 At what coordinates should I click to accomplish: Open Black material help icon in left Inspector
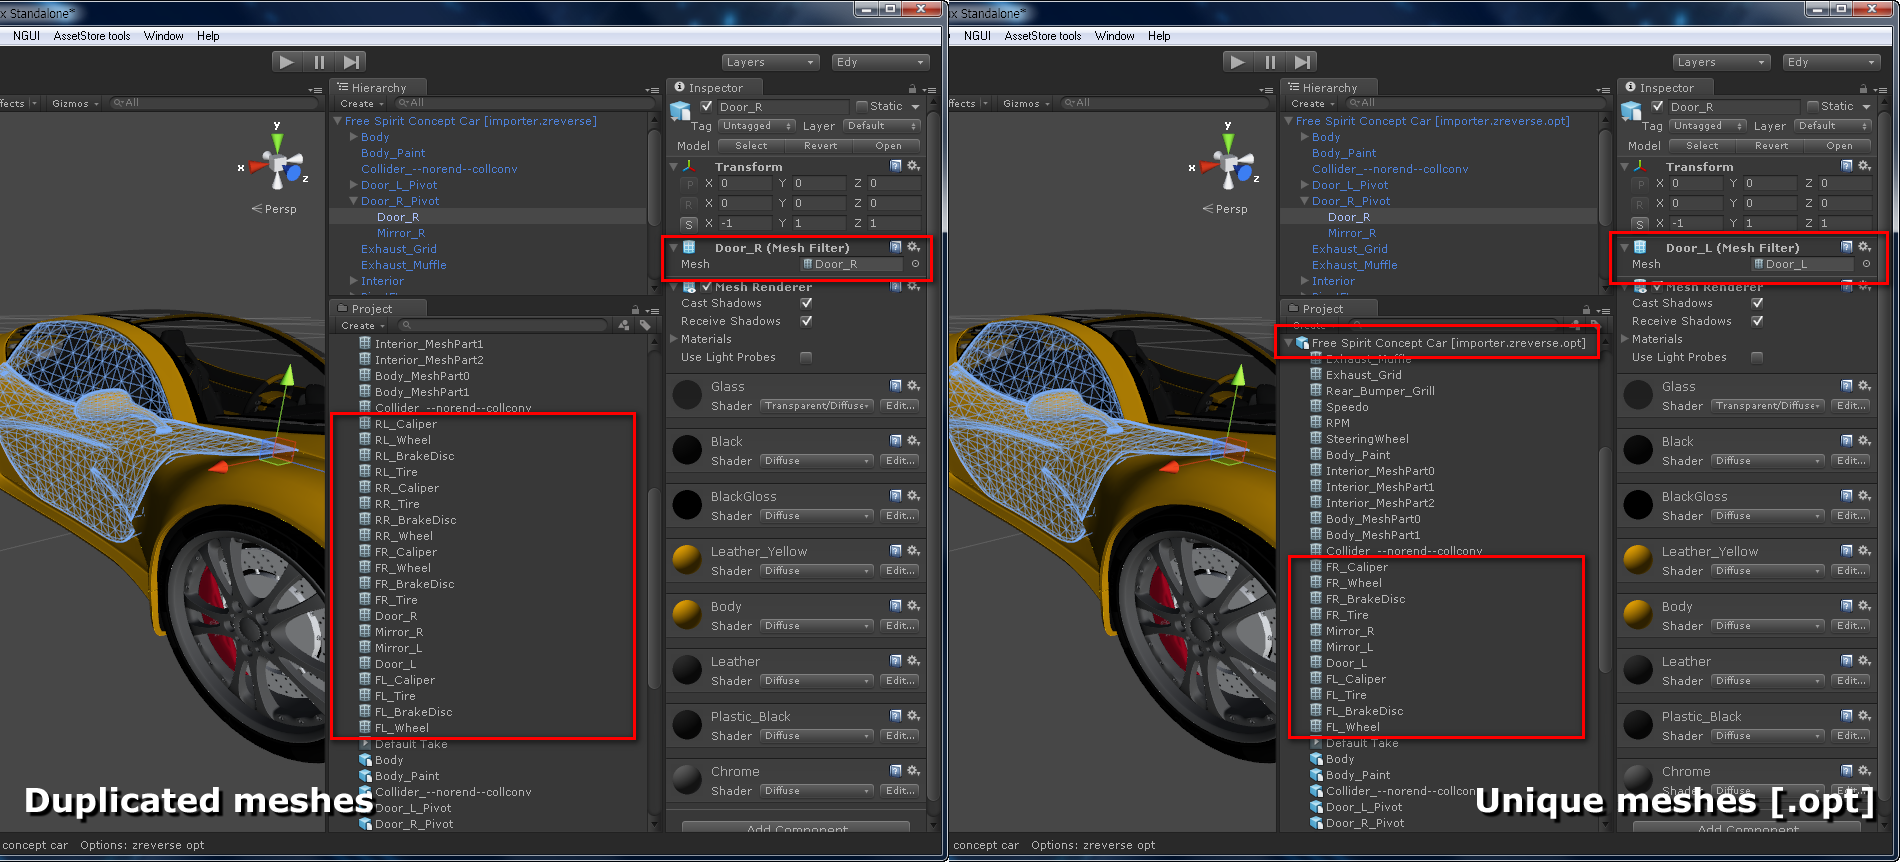pyautogui.click(x=896, y=441)
